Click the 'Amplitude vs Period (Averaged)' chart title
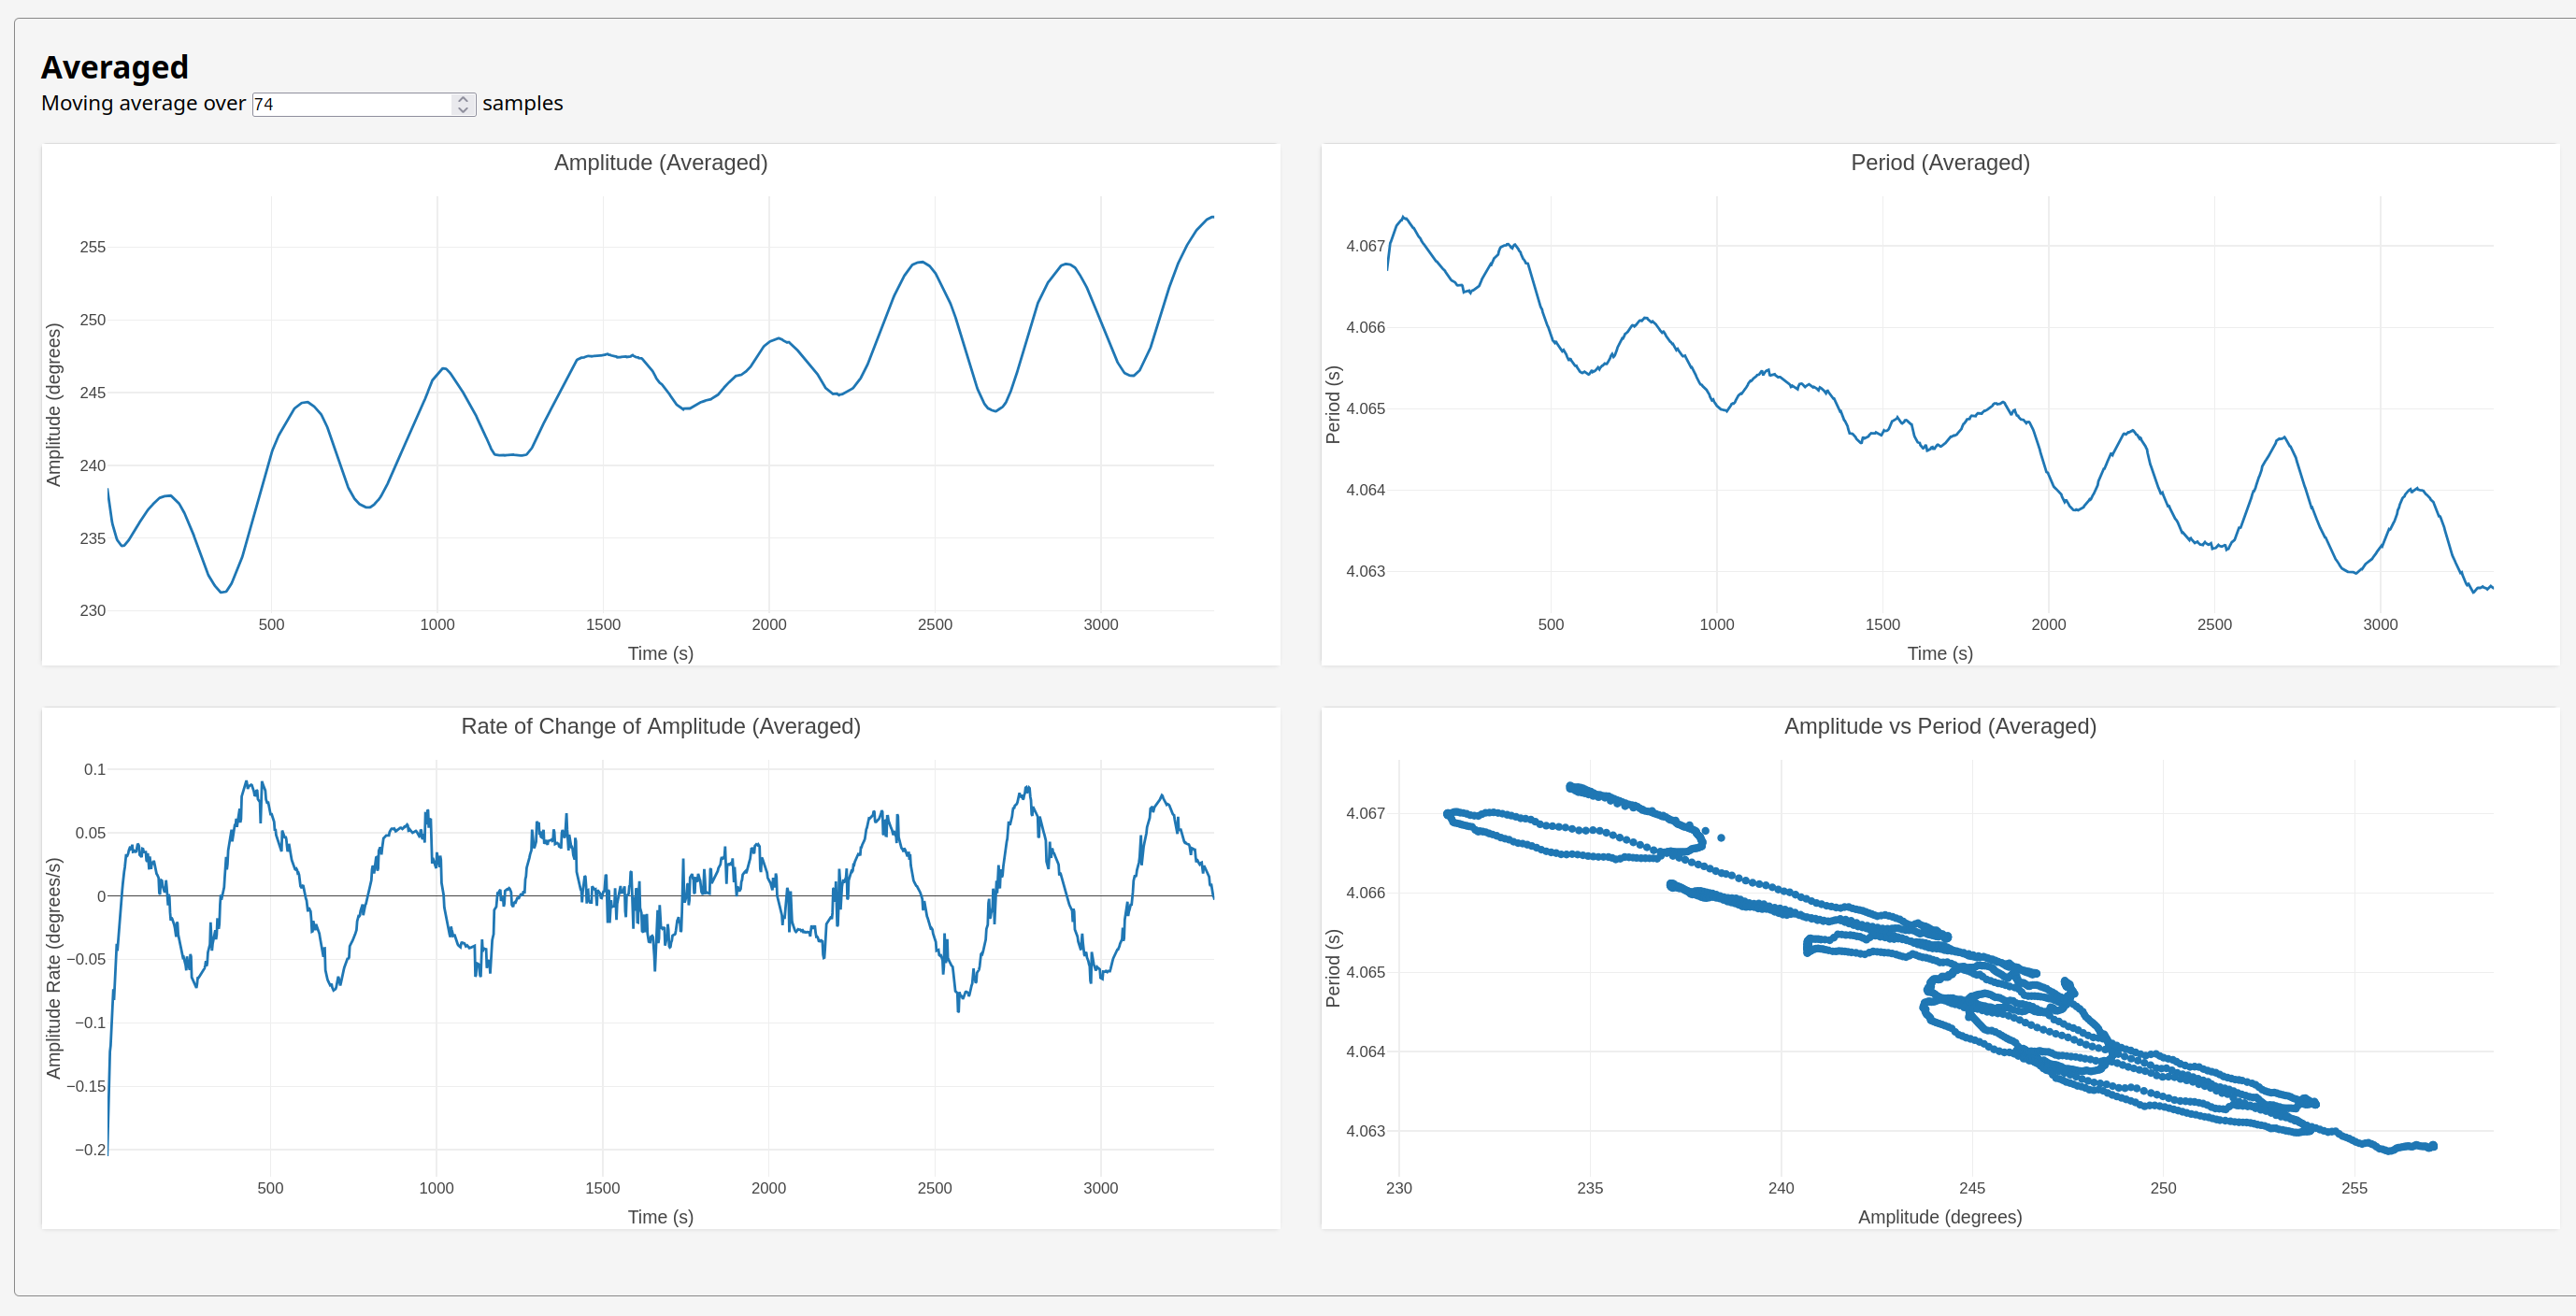 1939,726
